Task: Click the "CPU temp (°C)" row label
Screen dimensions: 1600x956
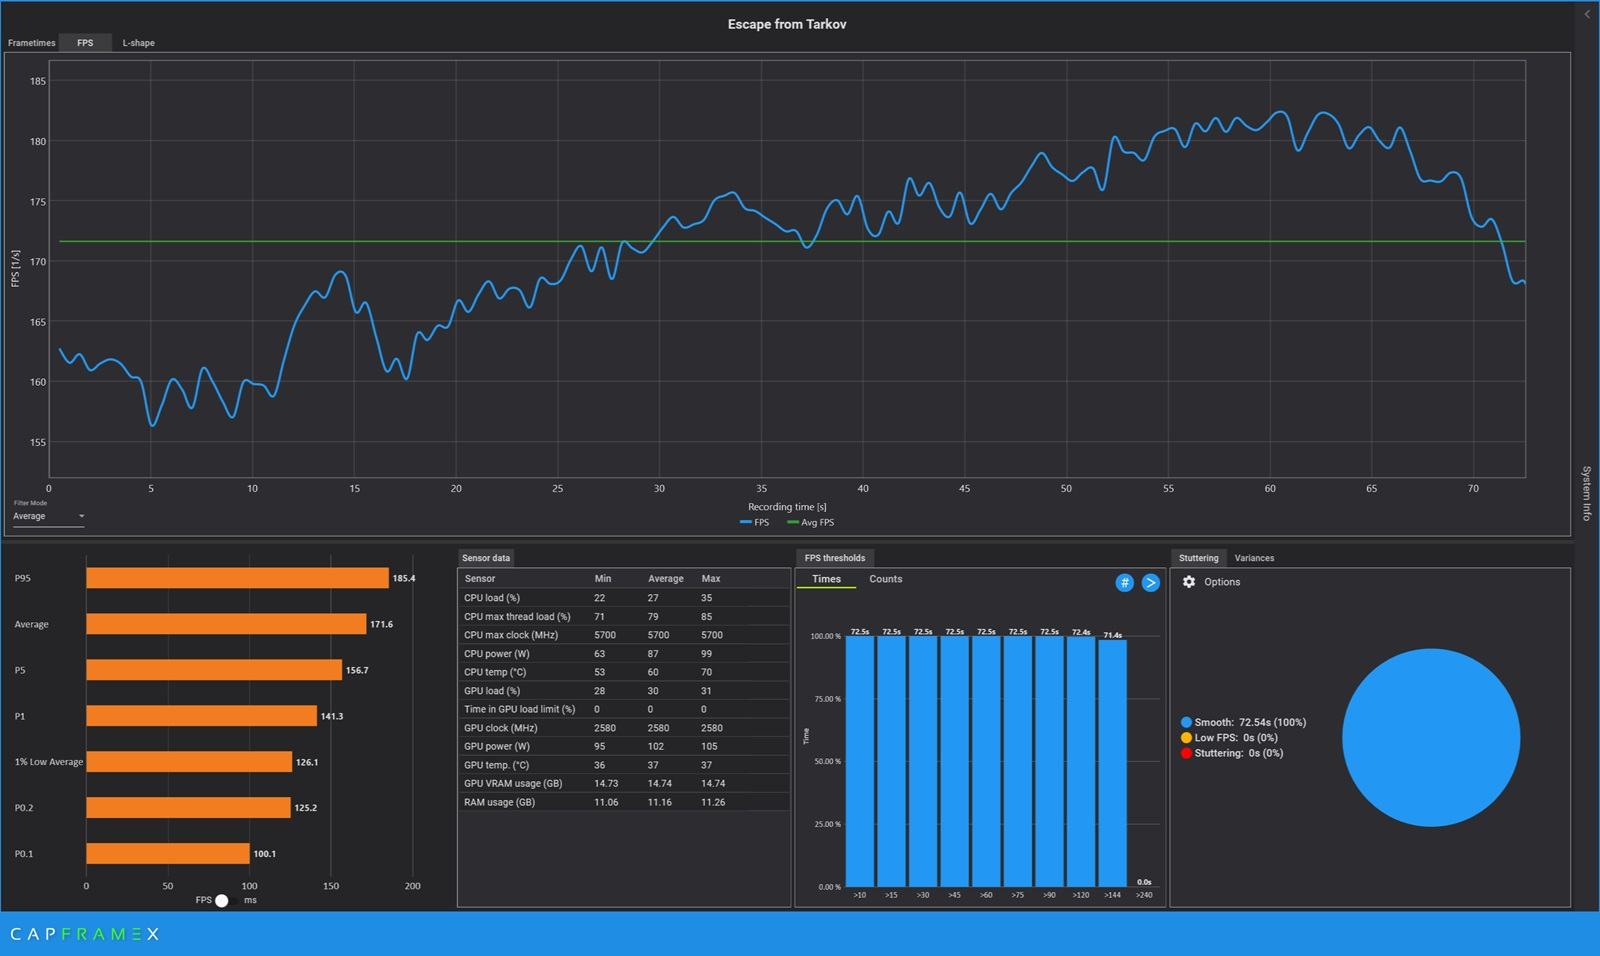Action: coord(495,672)
